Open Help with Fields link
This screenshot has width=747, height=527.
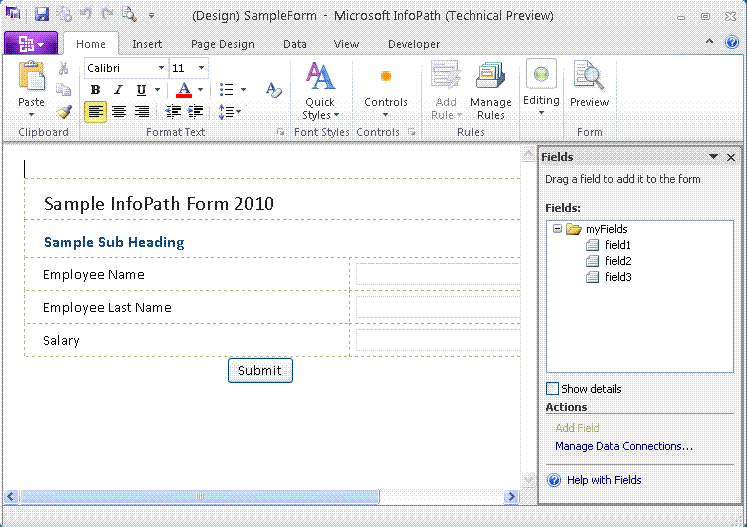point(604,480)
